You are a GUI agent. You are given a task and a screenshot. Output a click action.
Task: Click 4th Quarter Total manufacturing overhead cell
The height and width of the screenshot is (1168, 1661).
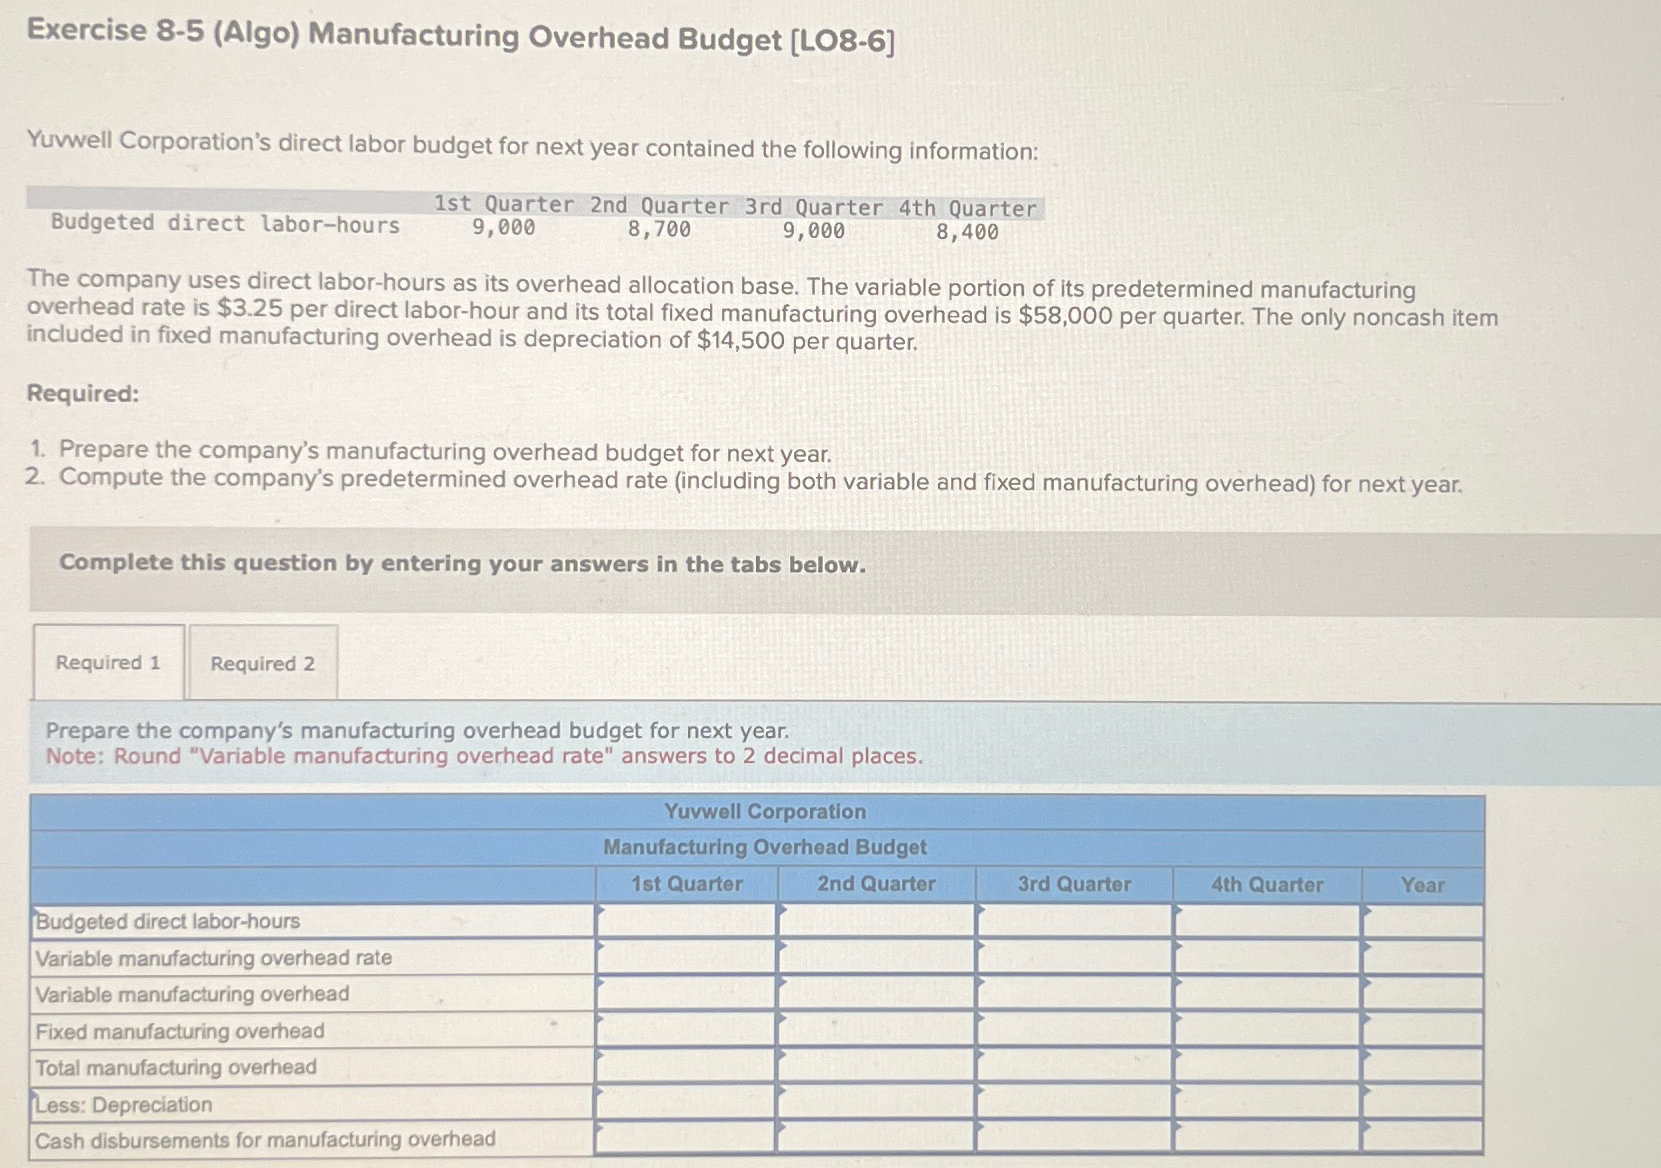tap(1267, 1065)
